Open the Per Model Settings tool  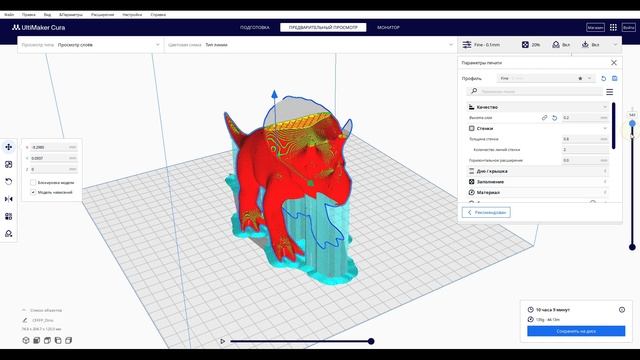9,216
